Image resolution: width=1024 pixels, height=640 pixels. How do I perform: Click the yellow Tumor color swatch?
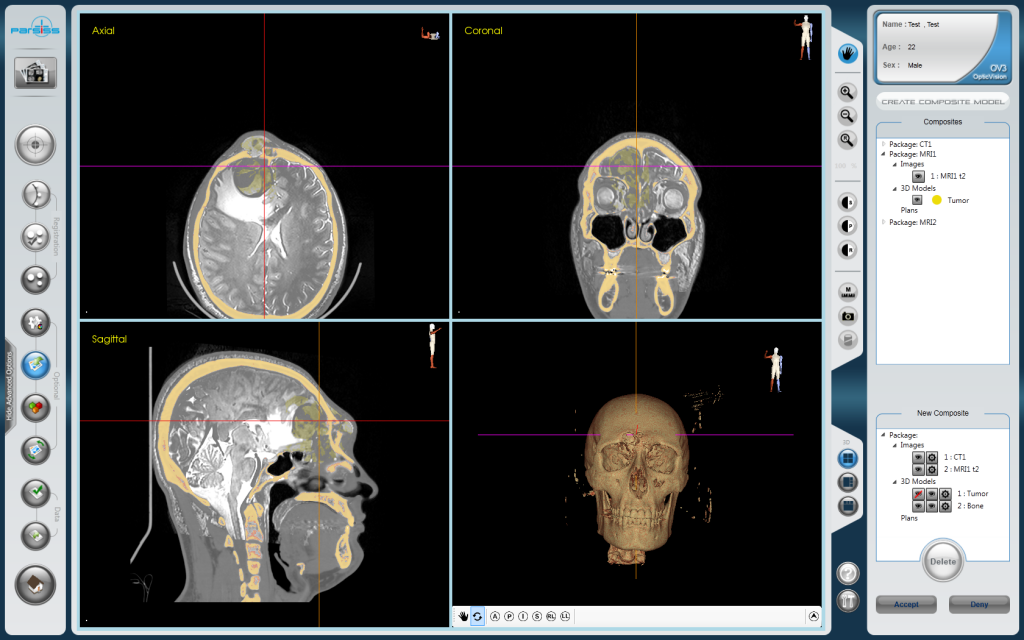[x=937, y=200]
